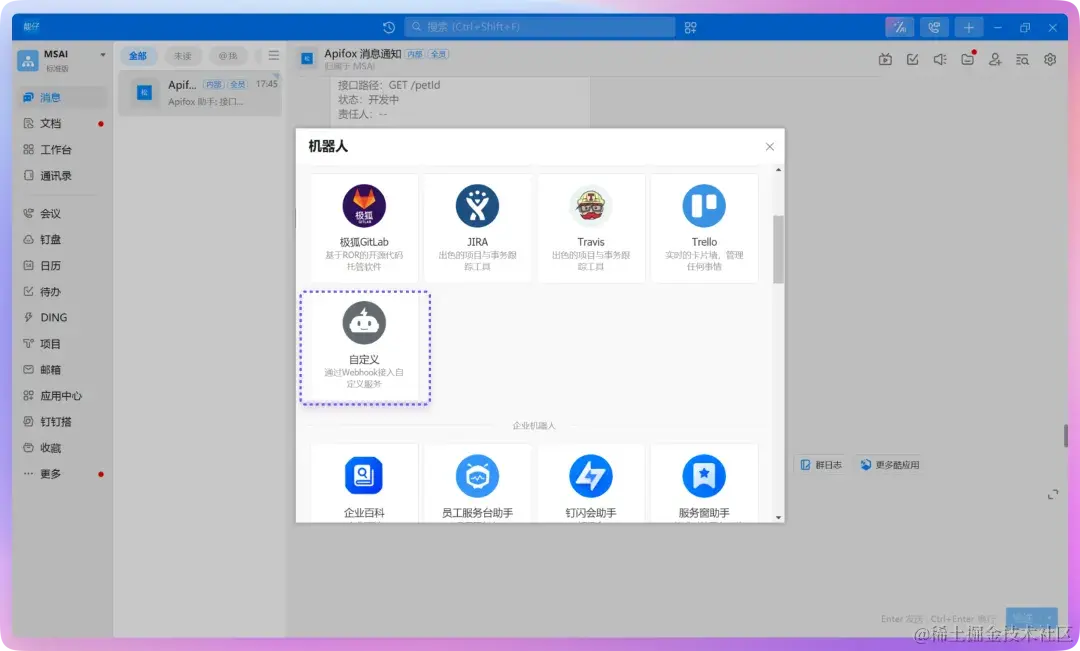Open the group settings gear icon
This screenshot has height=651, width=1080.
point(1050,60)
